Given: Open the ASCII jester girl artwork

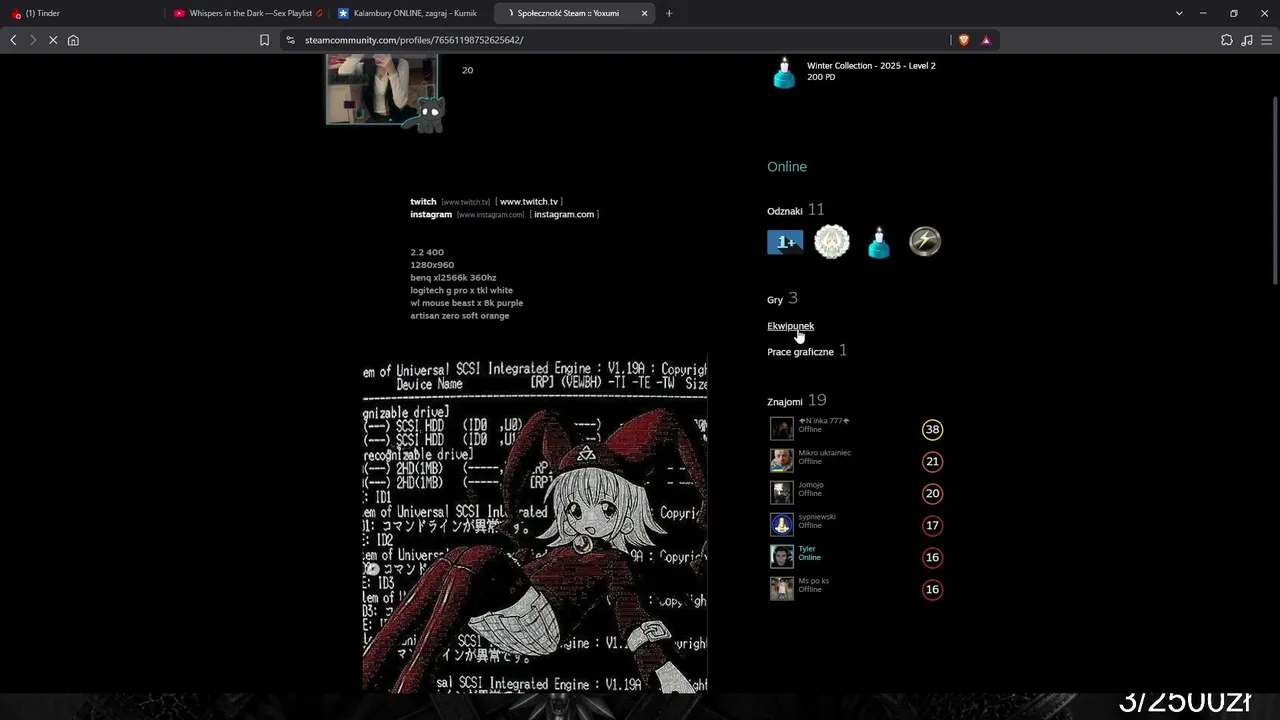Looking at the screenshot, I should point(535,524).
